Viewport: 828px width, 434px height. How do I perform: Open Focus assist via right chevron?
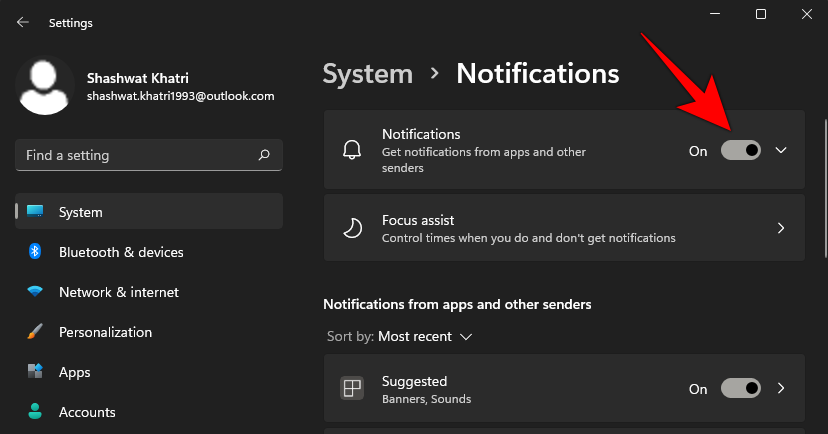(781, 228)
